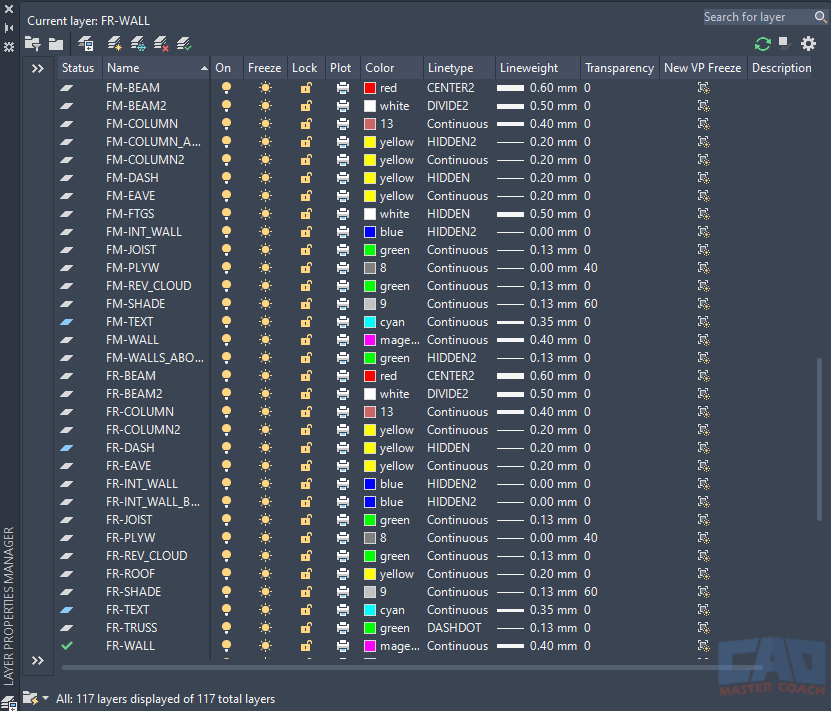Open the invert filter dropdown arrow
The height and width of the screenshot is (711, 831).
pos(46,698)
